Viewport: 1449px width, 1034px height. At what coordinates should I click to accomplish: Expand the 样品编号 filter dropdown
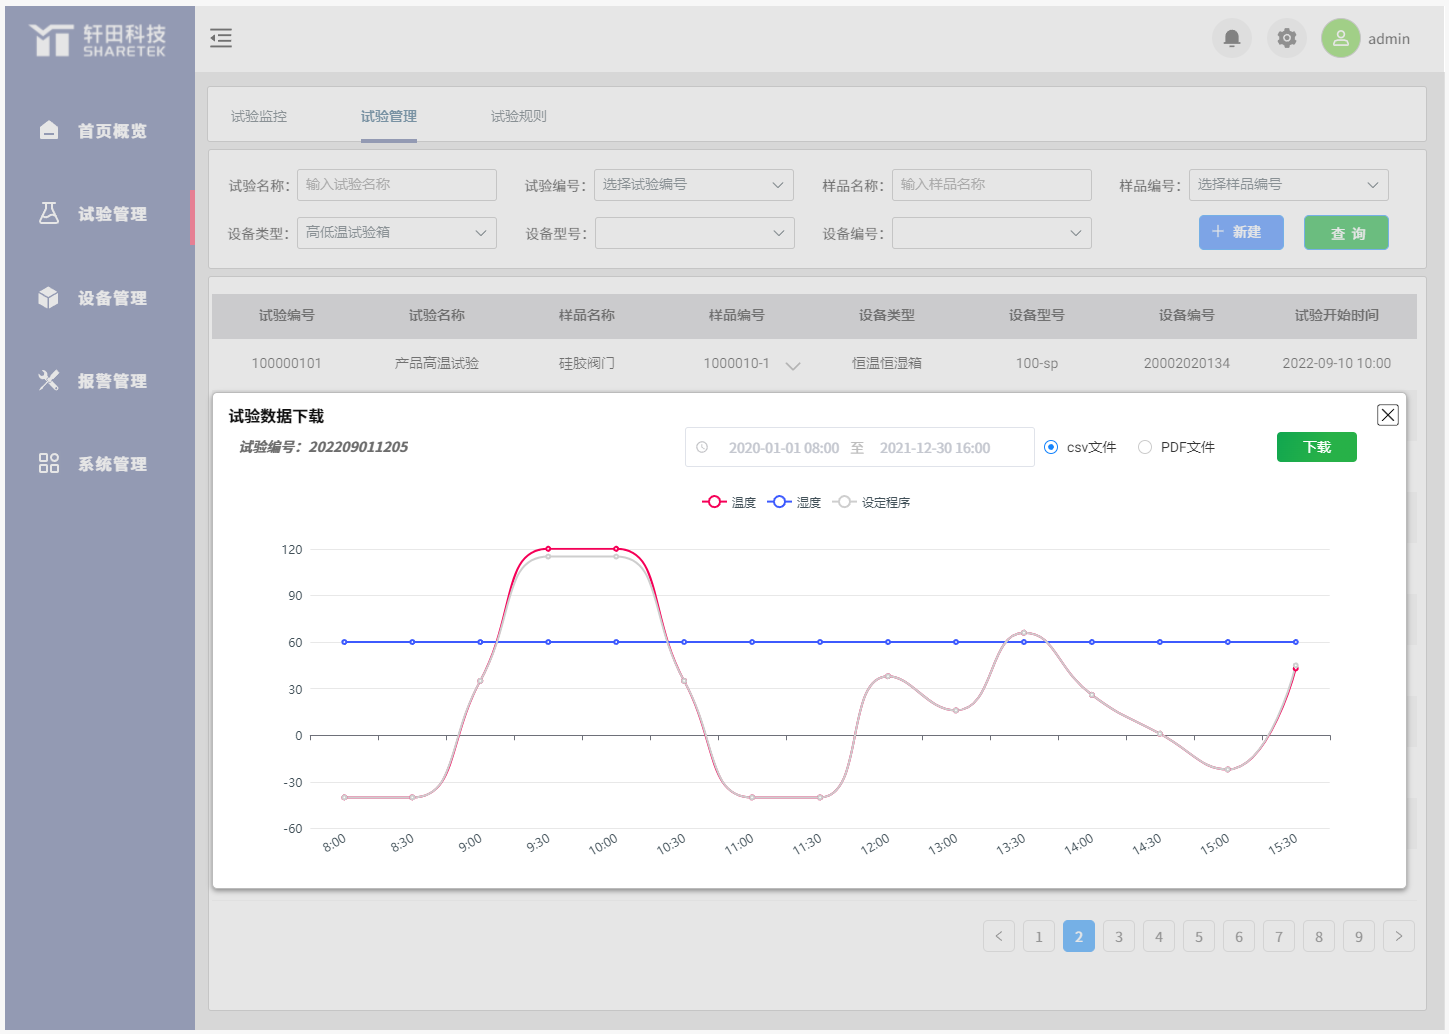[1288, 185]
